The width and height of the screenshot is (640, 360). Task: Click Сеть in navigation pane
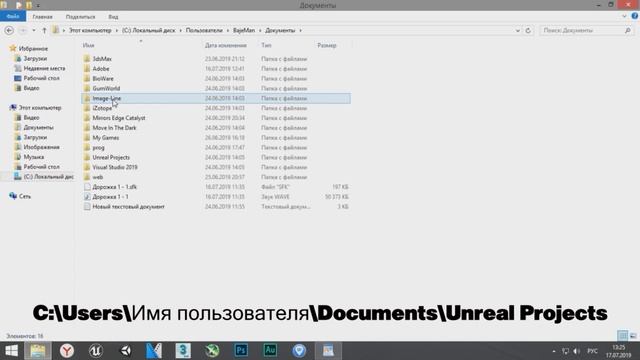24,196
